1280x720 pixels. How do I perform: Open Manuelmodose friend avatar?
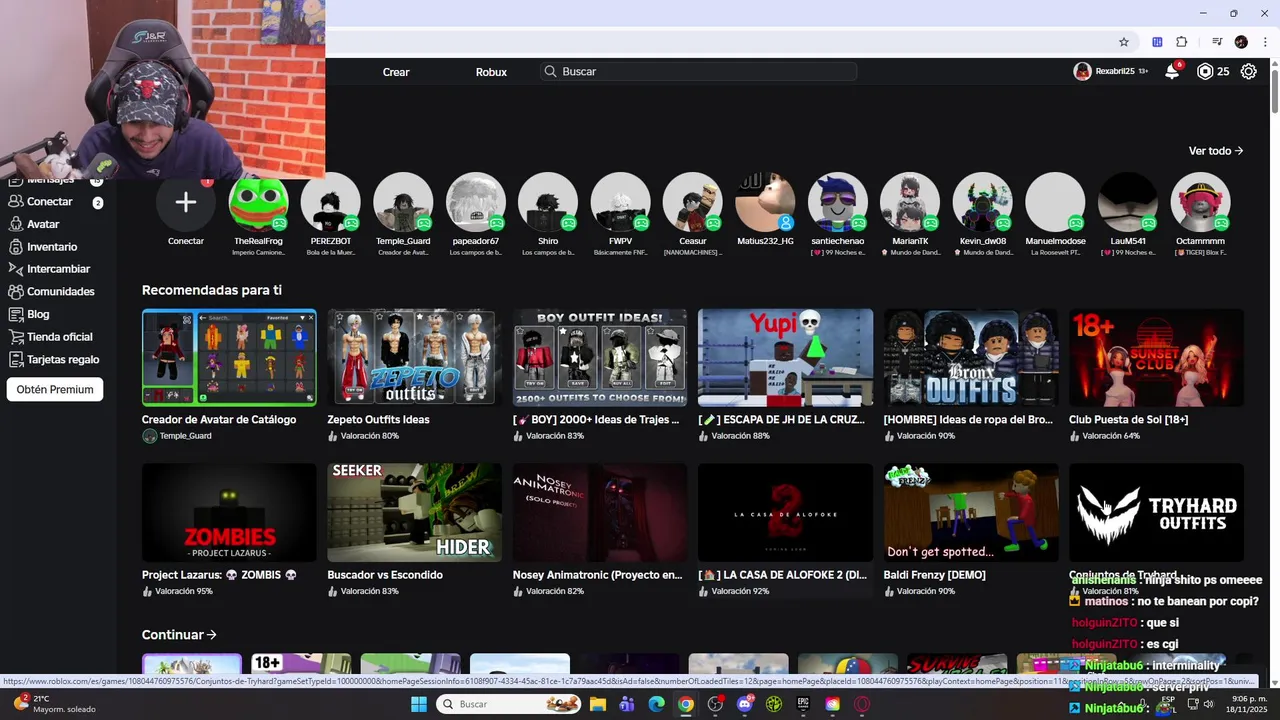[1055, 202]
